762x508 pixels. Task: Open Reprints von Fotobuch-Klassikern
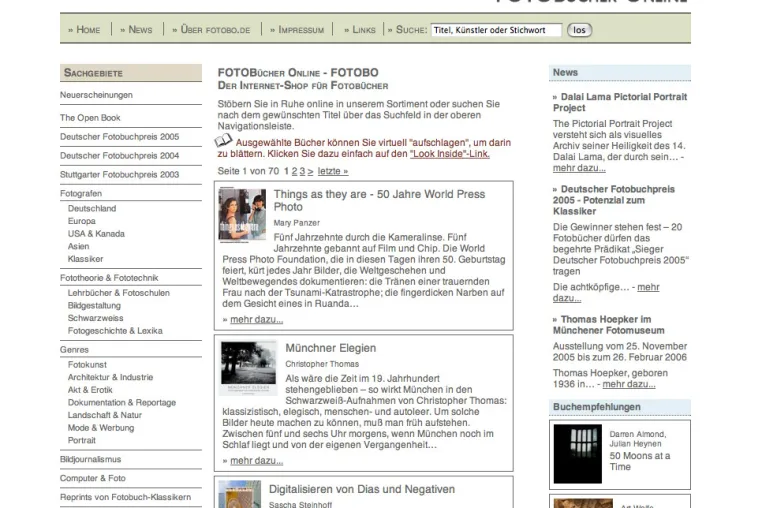click(125, 497)
